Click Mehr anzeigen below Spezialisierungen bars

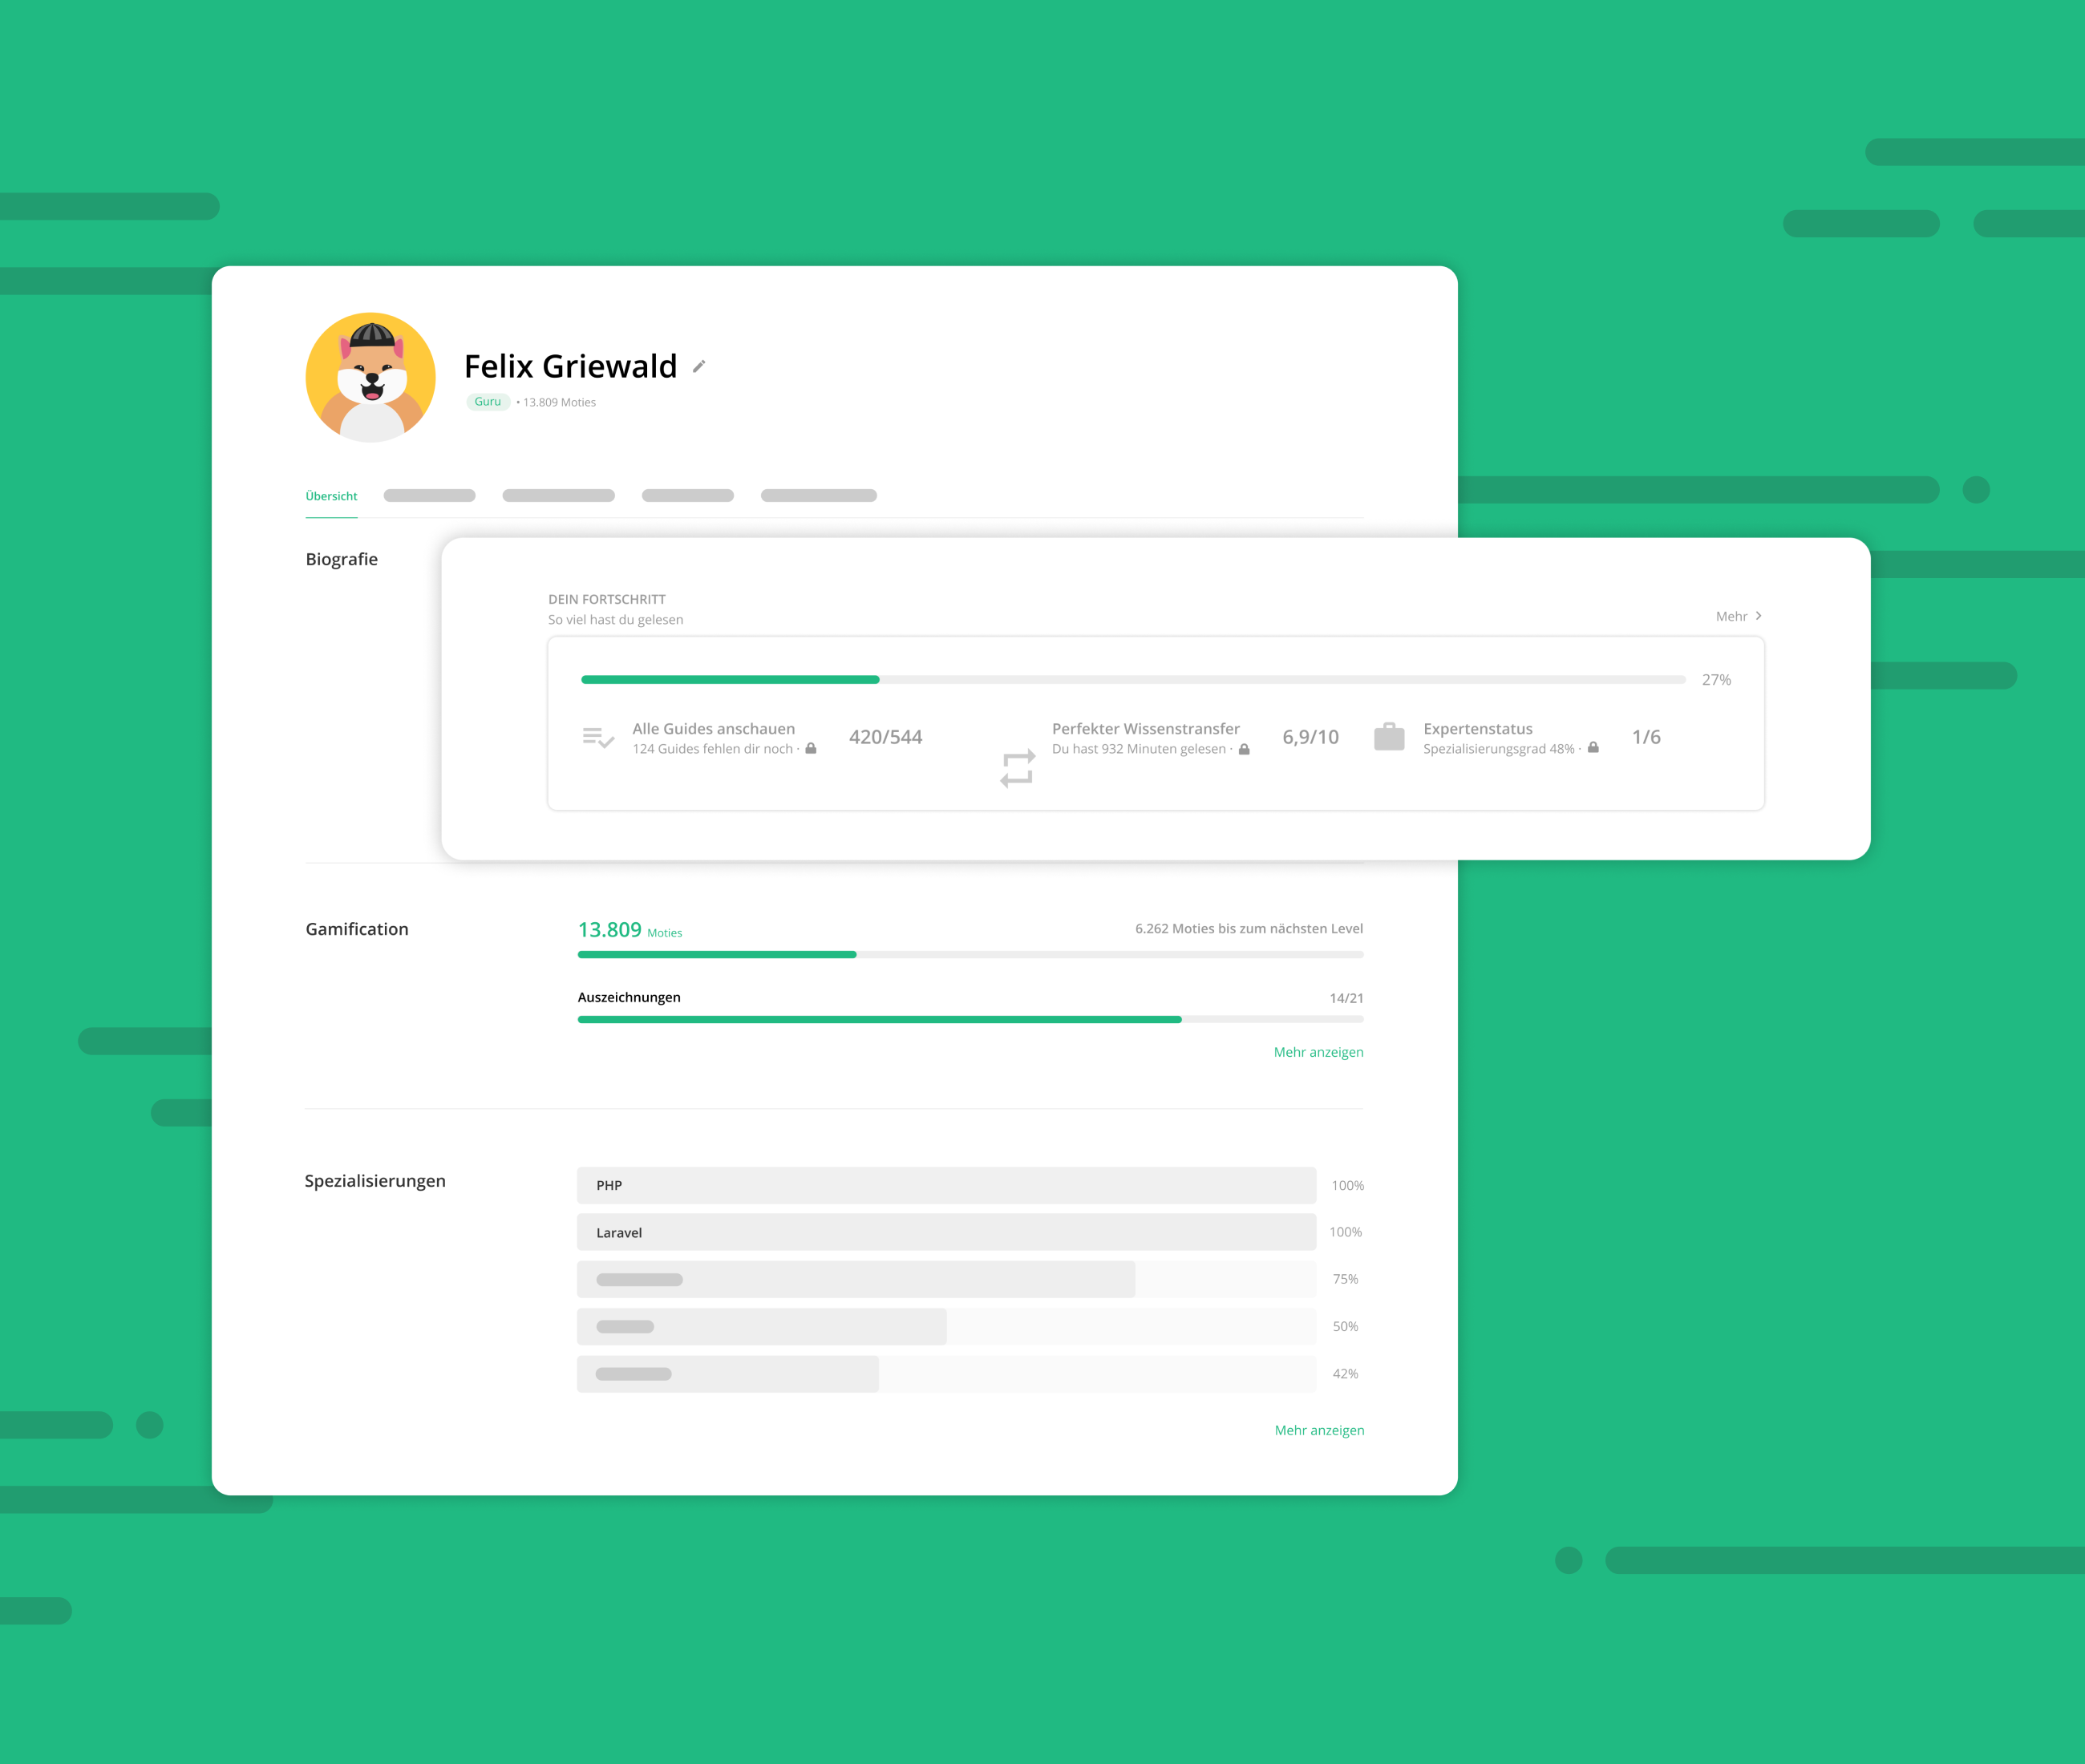1319,1430
